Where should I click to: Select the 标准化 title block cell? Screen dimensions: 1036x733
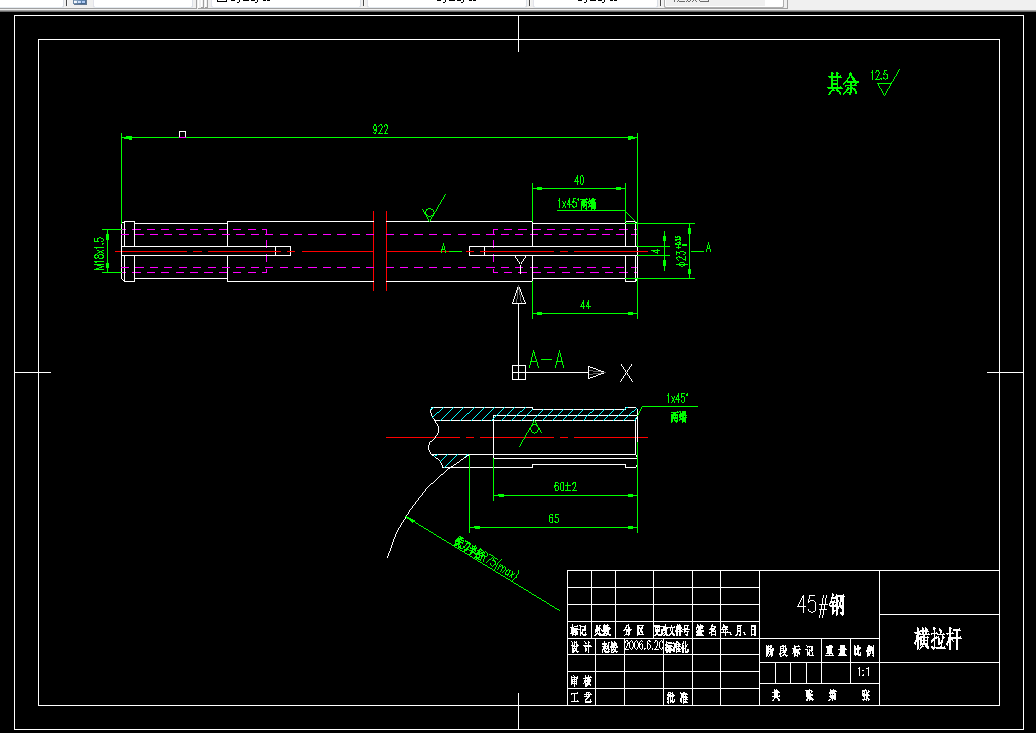[x=677, y=648]
